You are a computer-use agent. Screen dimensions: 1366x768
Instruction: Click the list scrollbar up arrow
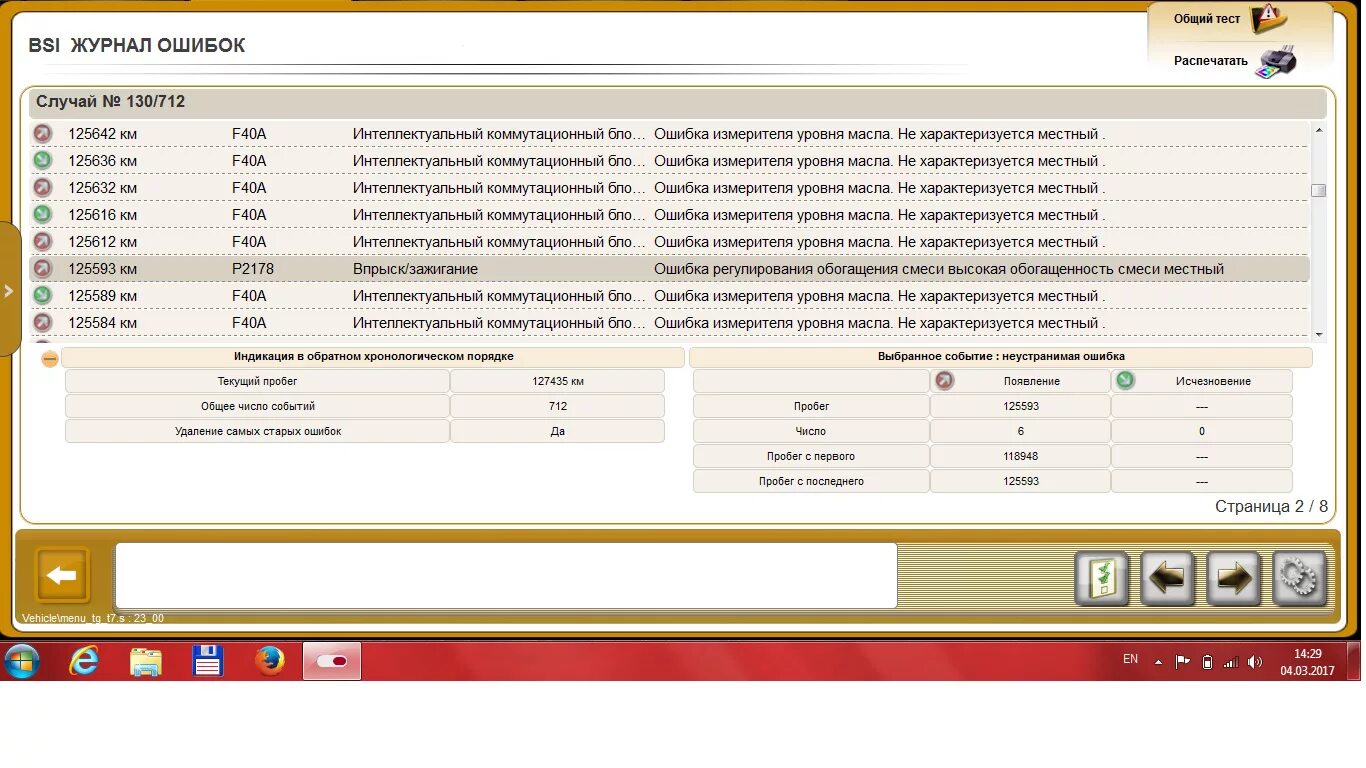(x=1319, y=130)
